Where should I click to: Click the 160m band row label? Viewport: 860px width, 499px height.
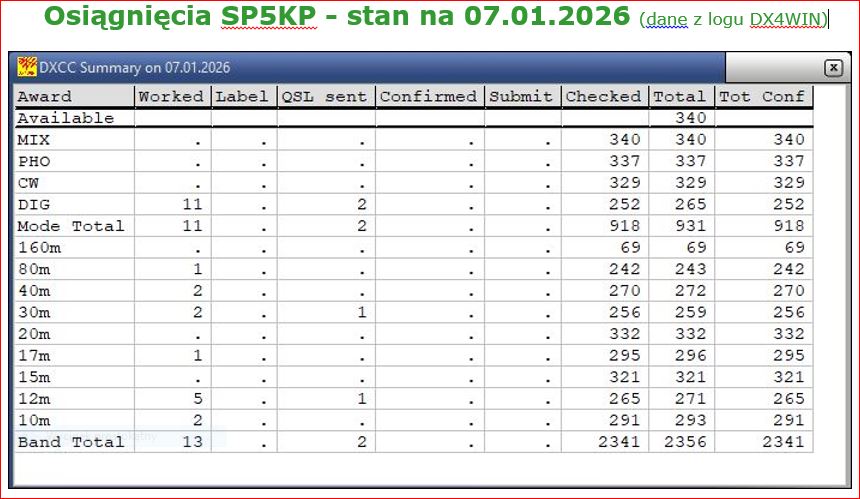pyautogui.click(x=39, y=247)
